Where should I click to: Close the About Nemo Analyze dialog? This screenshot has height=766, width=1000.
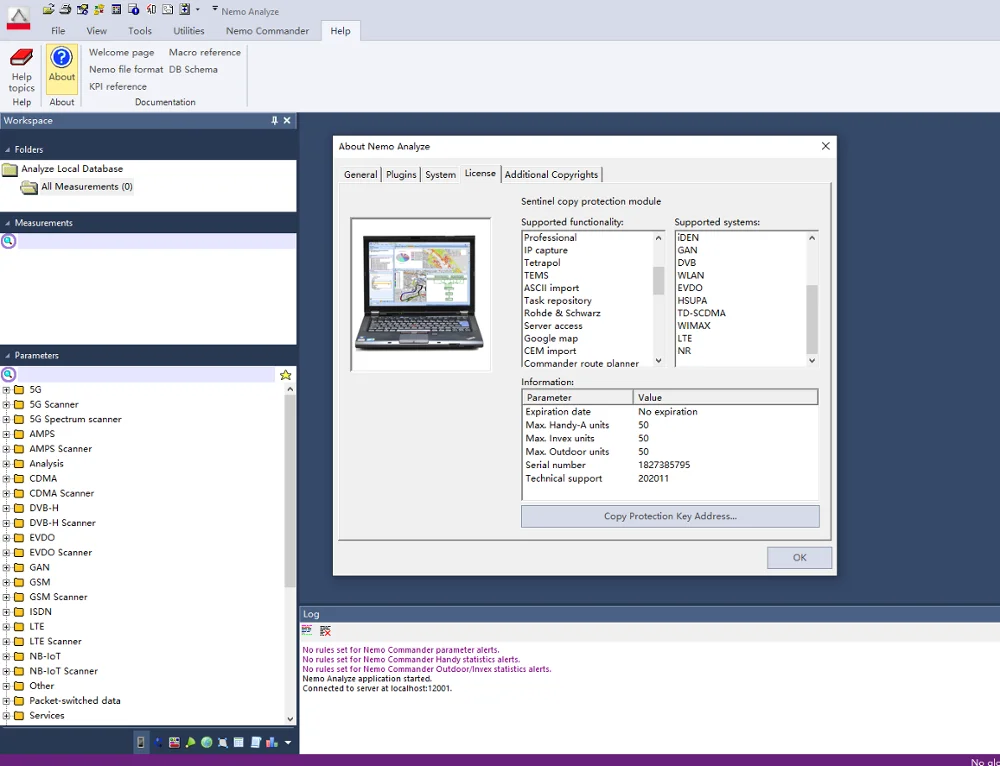pyautogui.click(x=825, y=146)
